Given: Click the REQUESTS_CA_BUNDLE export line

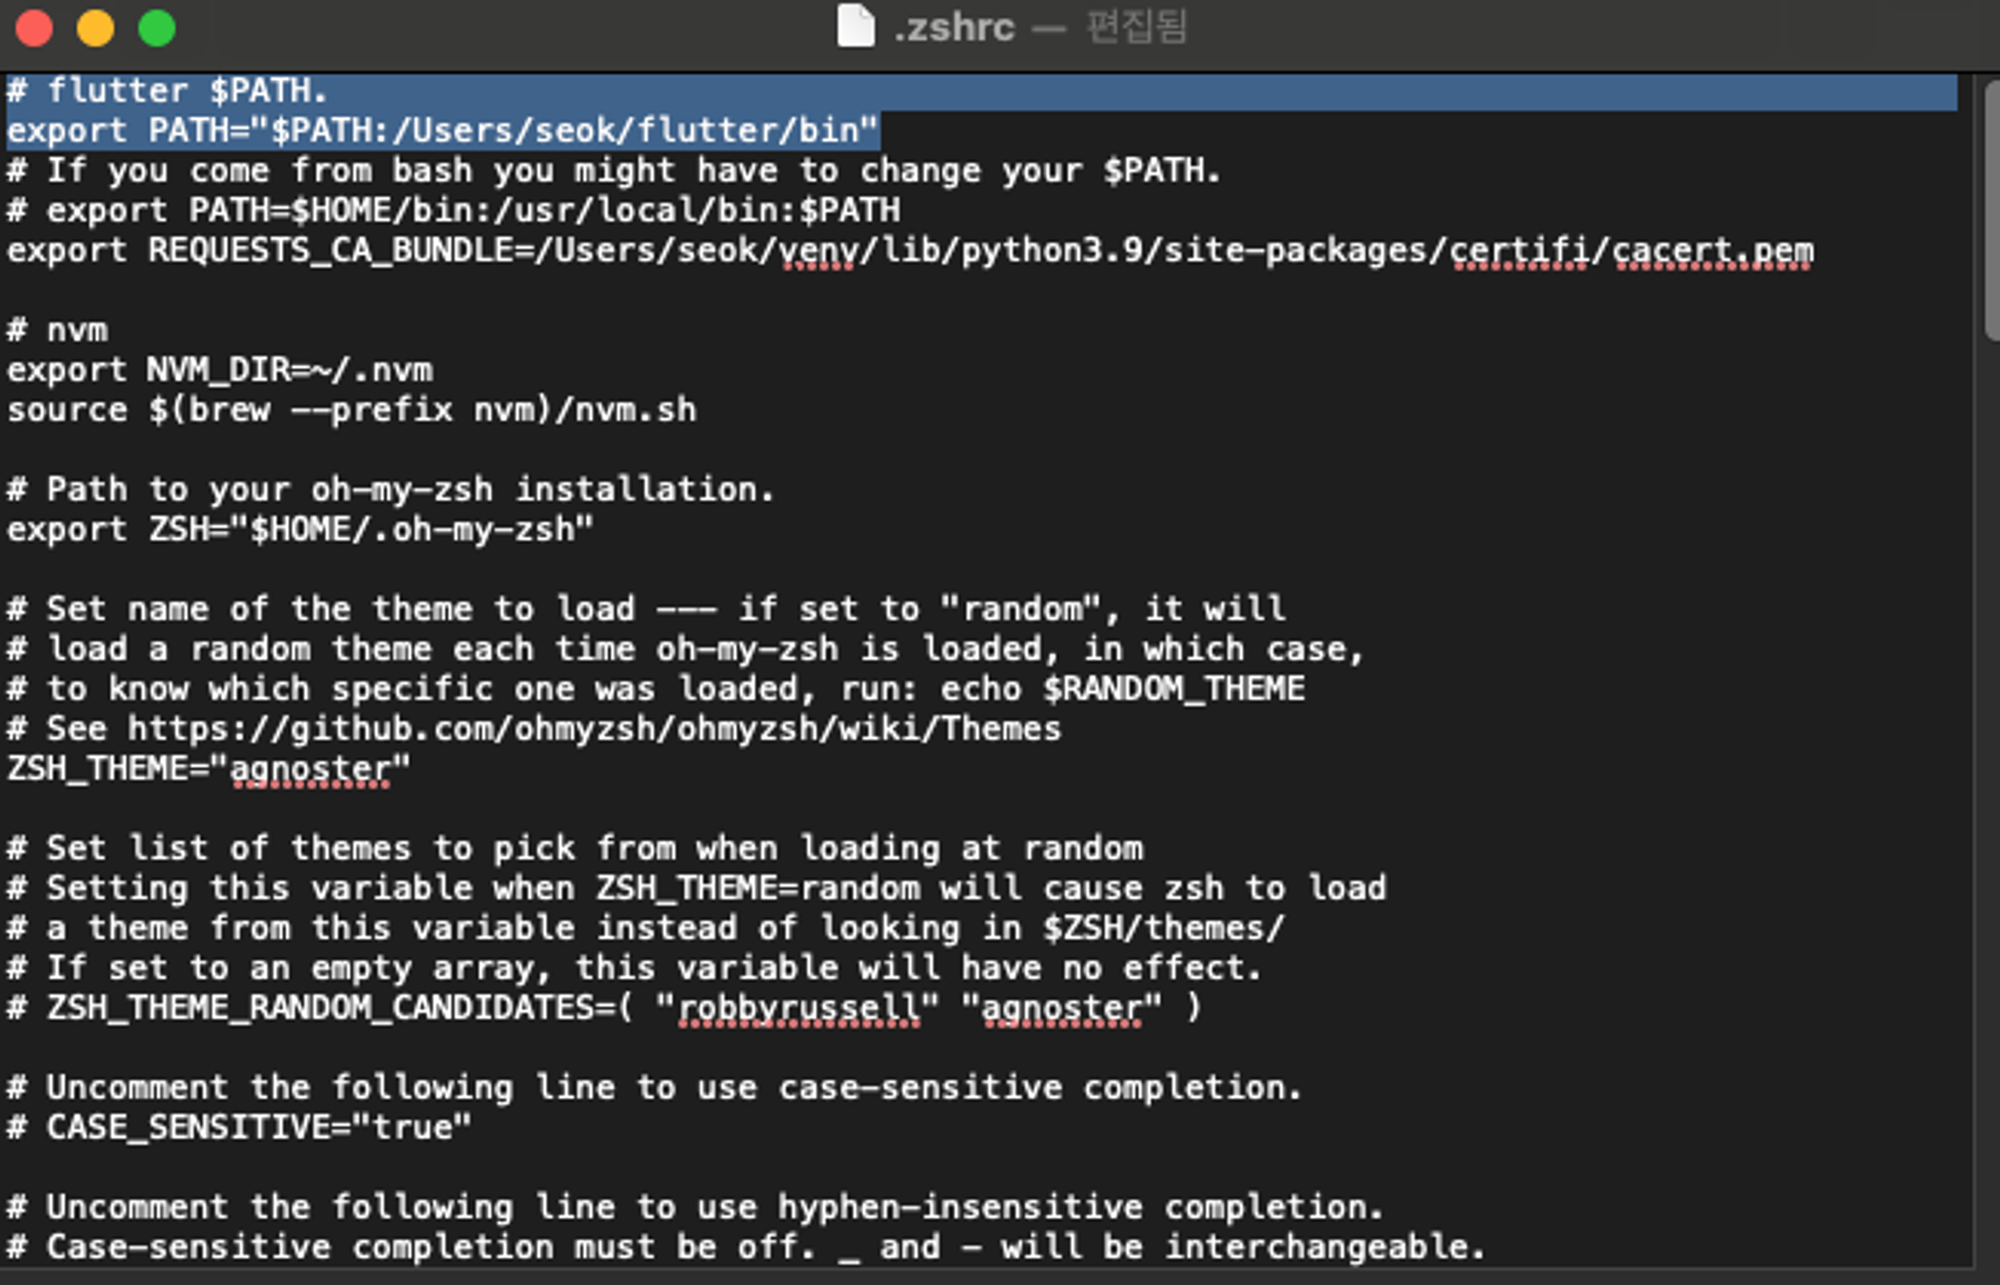Looking at the screenshot, I should coord(910,251).
